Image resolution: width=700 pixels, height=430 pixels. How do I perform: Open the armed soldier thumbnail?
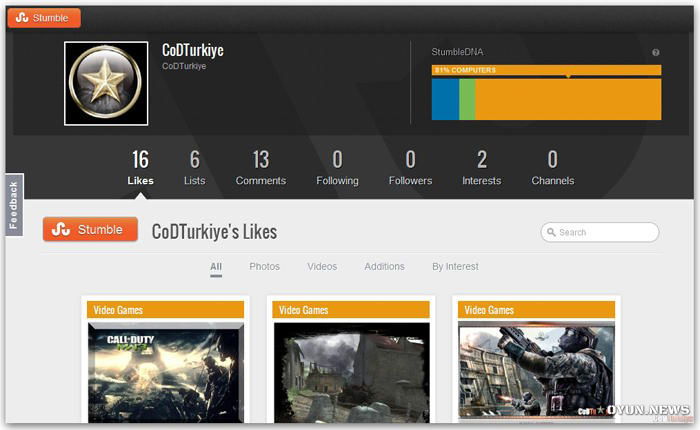pyautogui.click(x=537, y=370)
